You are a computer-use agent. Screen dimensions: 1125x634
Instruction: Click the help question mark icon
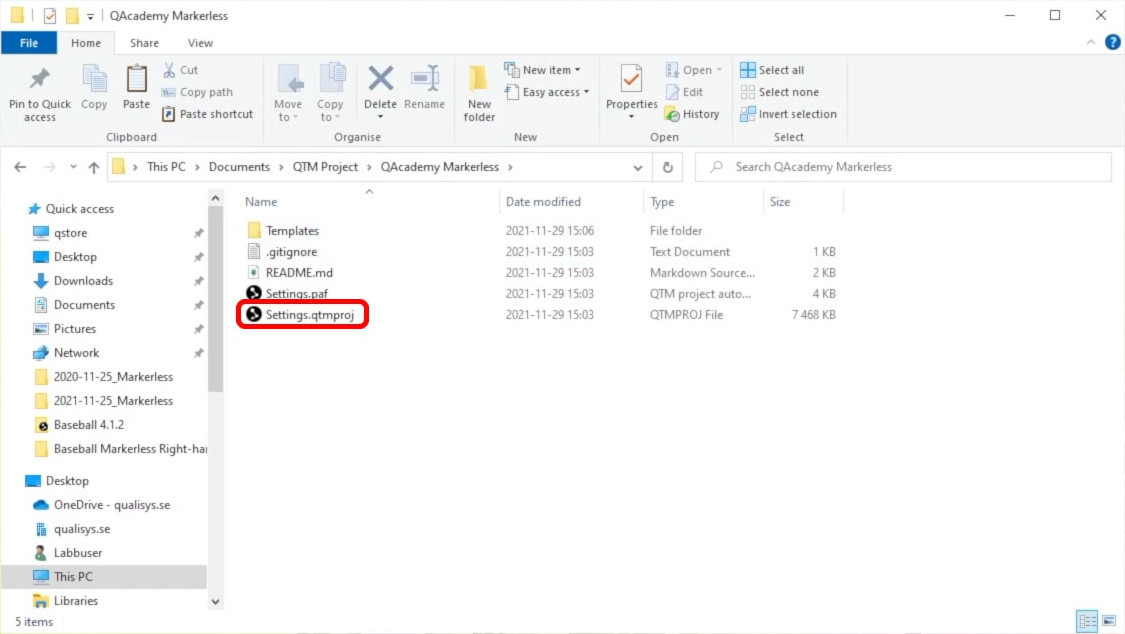[1112, 42]
